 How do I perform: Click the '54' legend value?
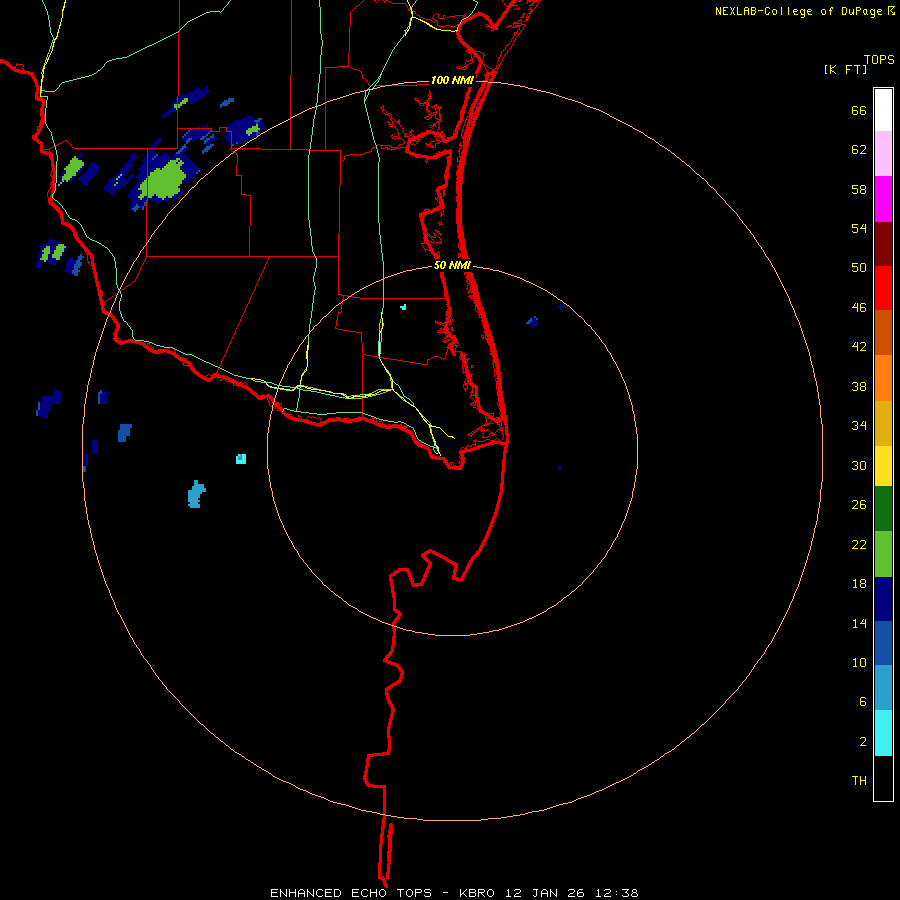coord(859,228)
